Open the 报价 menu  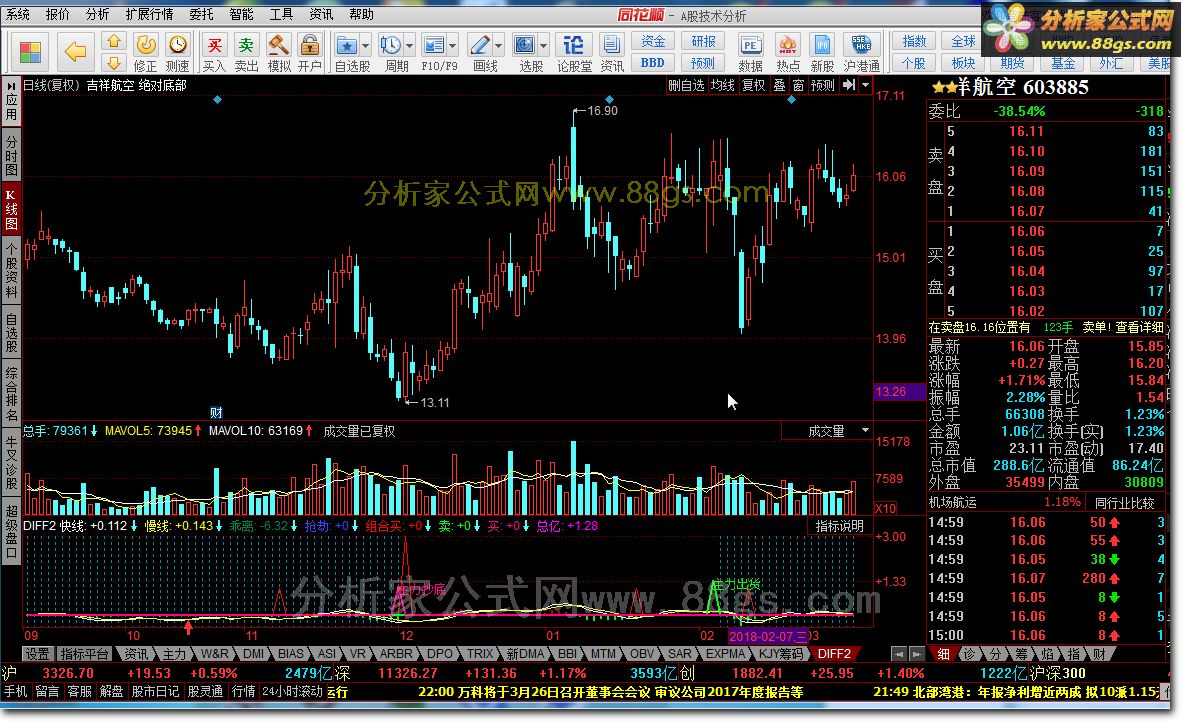57,14
